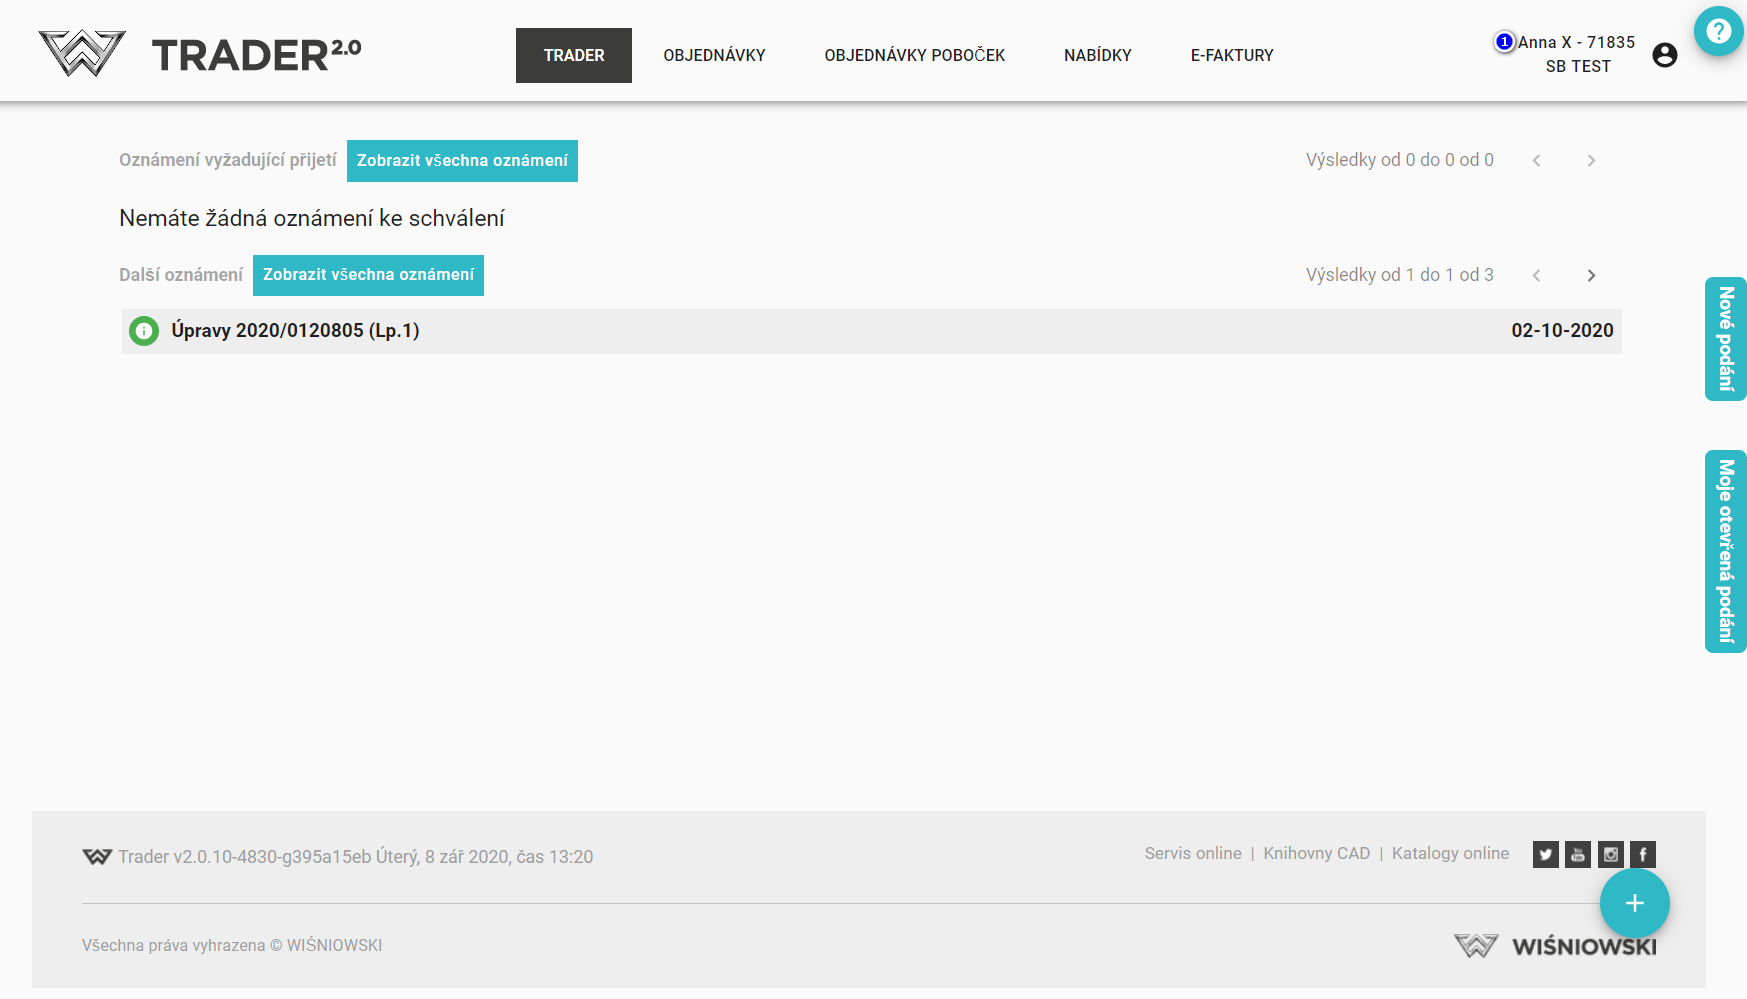
Task: Open the user account profile icon
Action: [1664, 55]
